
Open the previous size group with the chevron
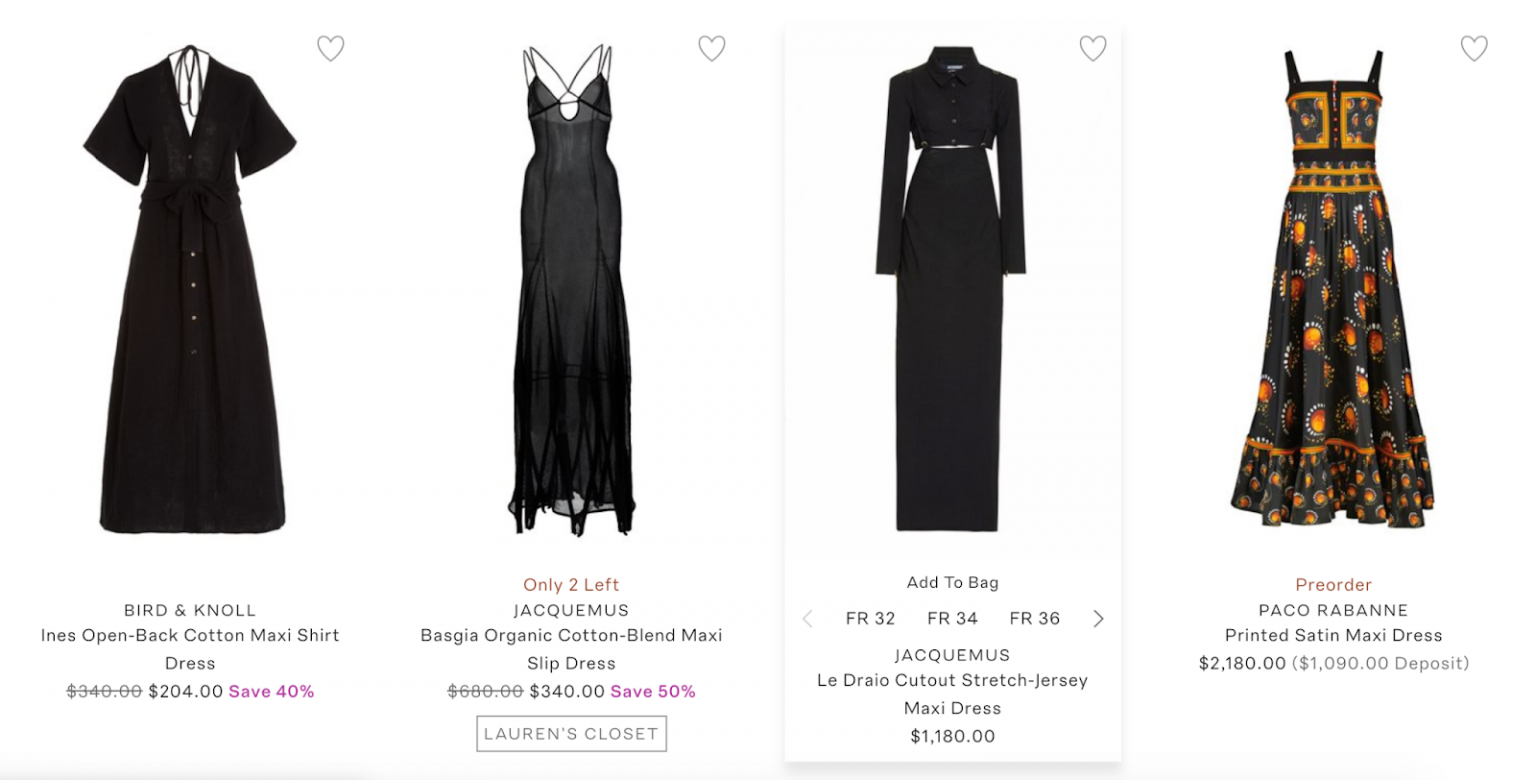808,619
